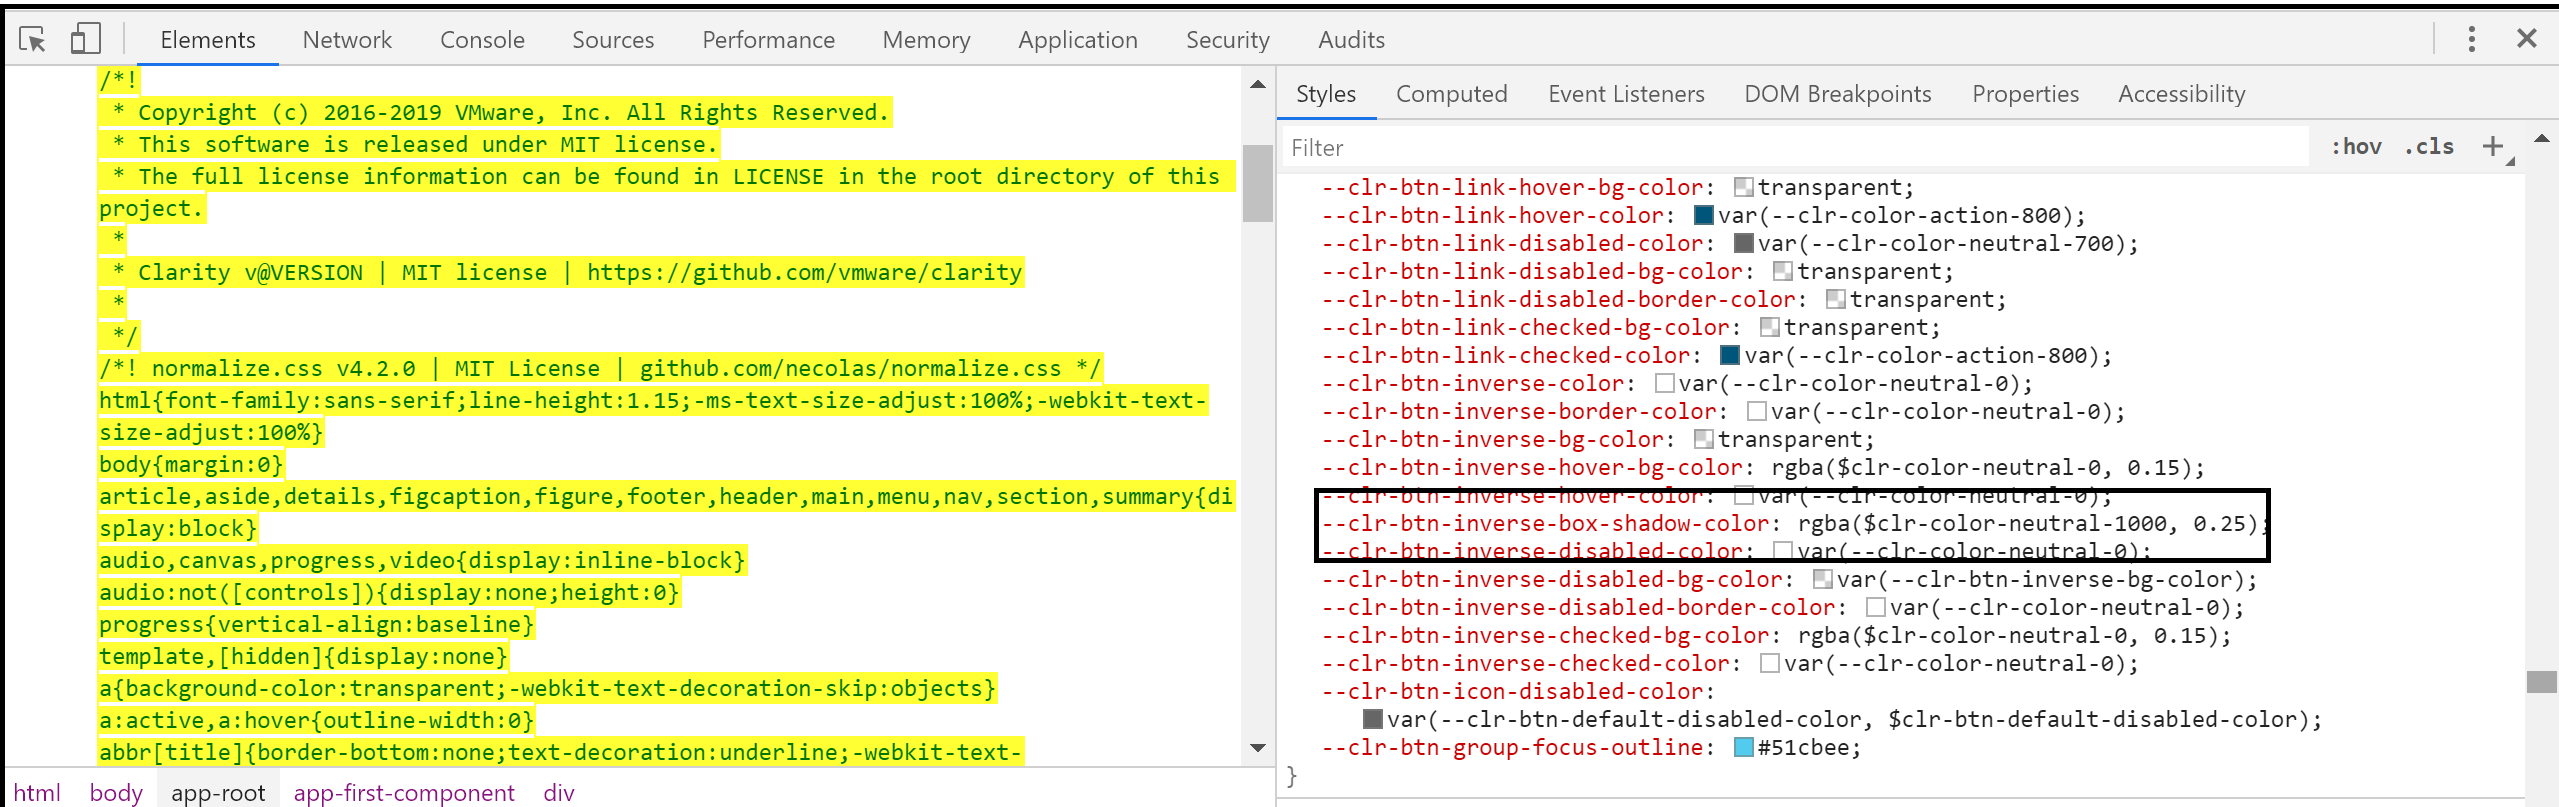Click div in the DOM breadcrumb
Screen dimensions: 2559x807
point(558,792)
